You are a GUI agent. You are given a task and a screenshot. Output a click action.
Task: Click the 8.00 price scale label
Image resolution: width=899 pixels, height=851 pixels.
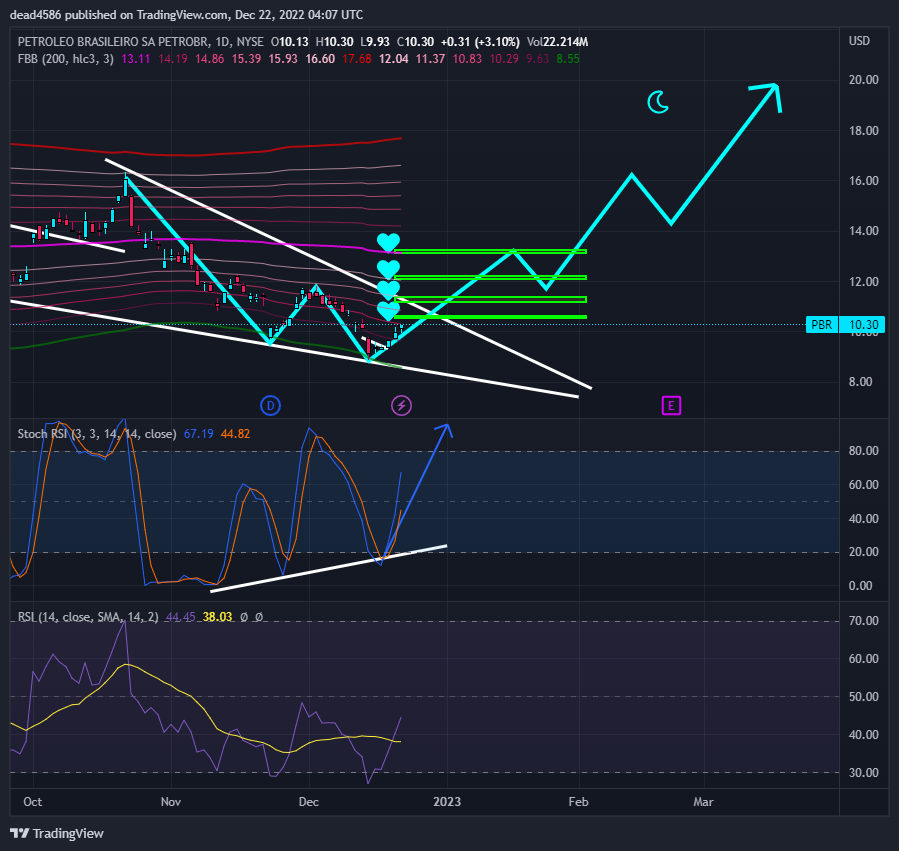pos(861,382)
